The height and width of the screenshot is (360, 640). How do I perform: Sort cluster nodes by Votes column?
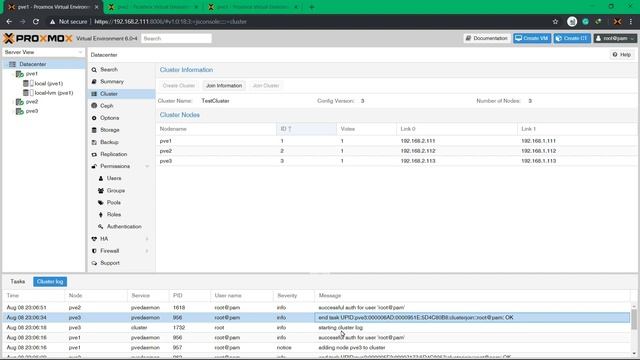pos(367,129)
